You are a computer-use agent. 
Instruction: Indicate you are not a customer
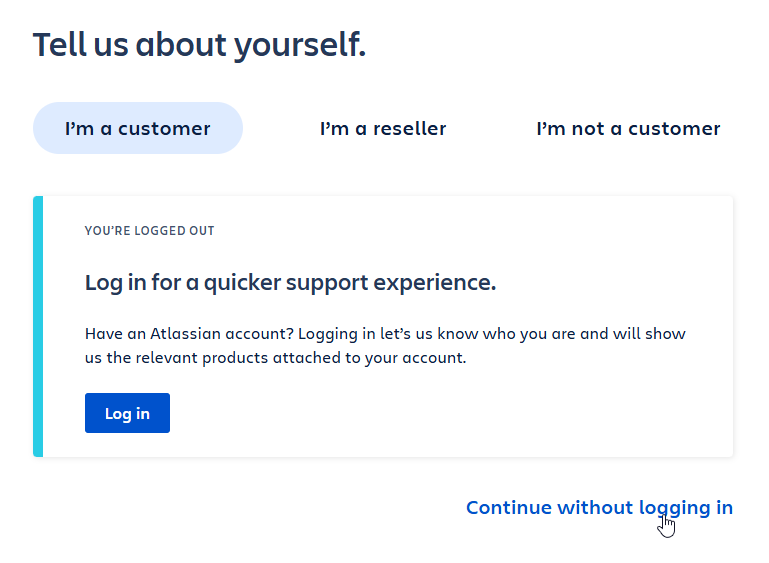[628, 128]
